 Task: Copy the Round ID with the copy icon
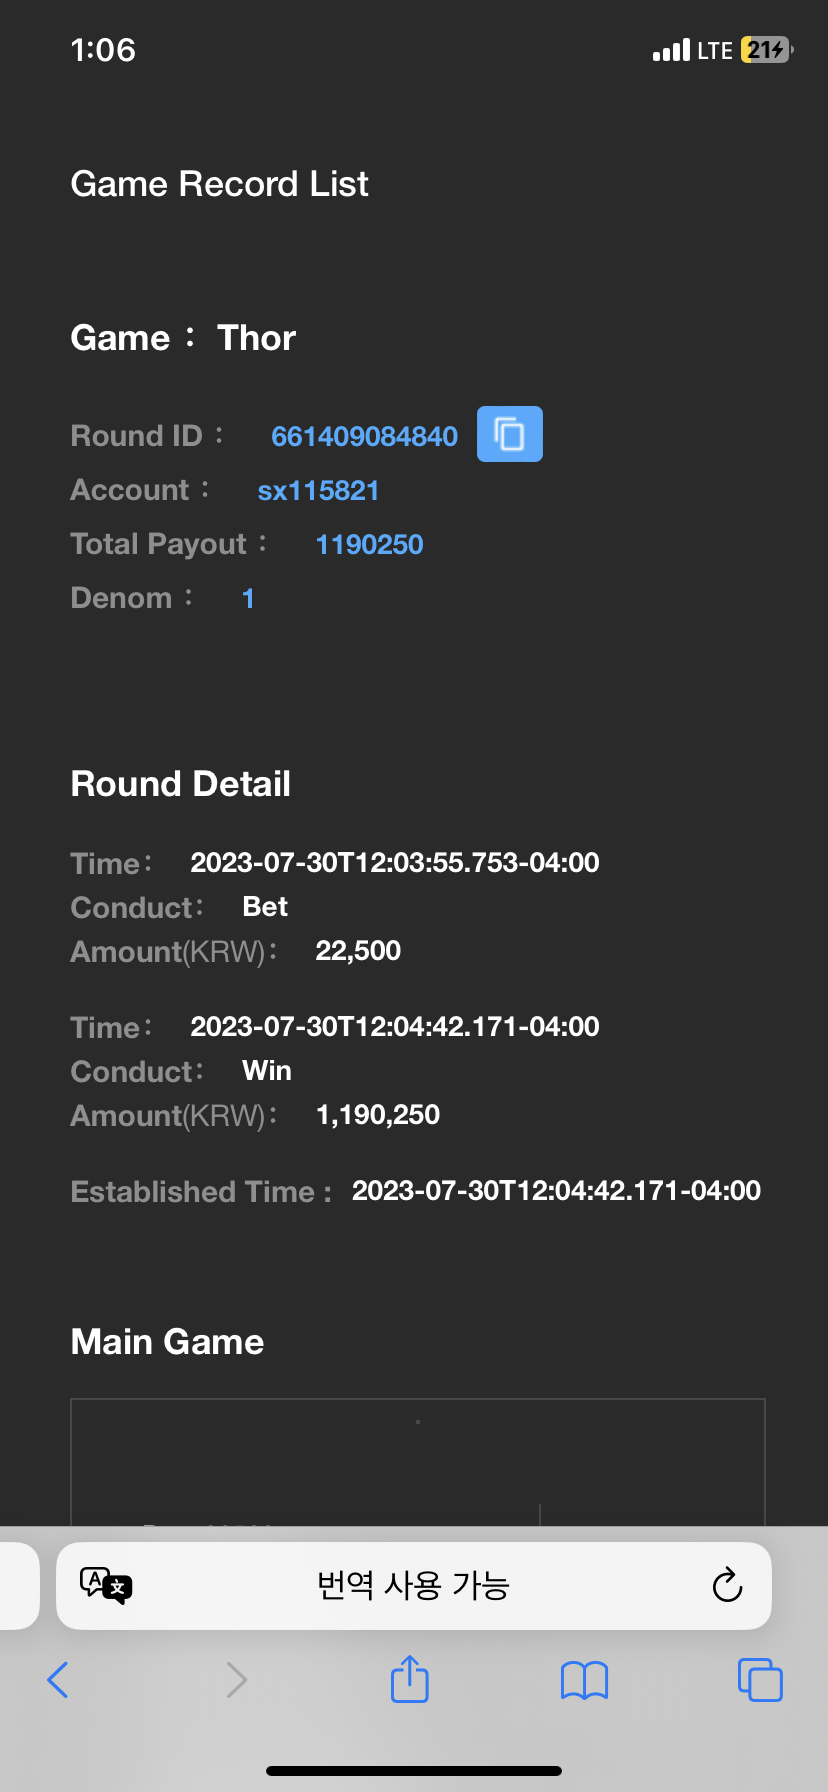[x=510, y=434]
